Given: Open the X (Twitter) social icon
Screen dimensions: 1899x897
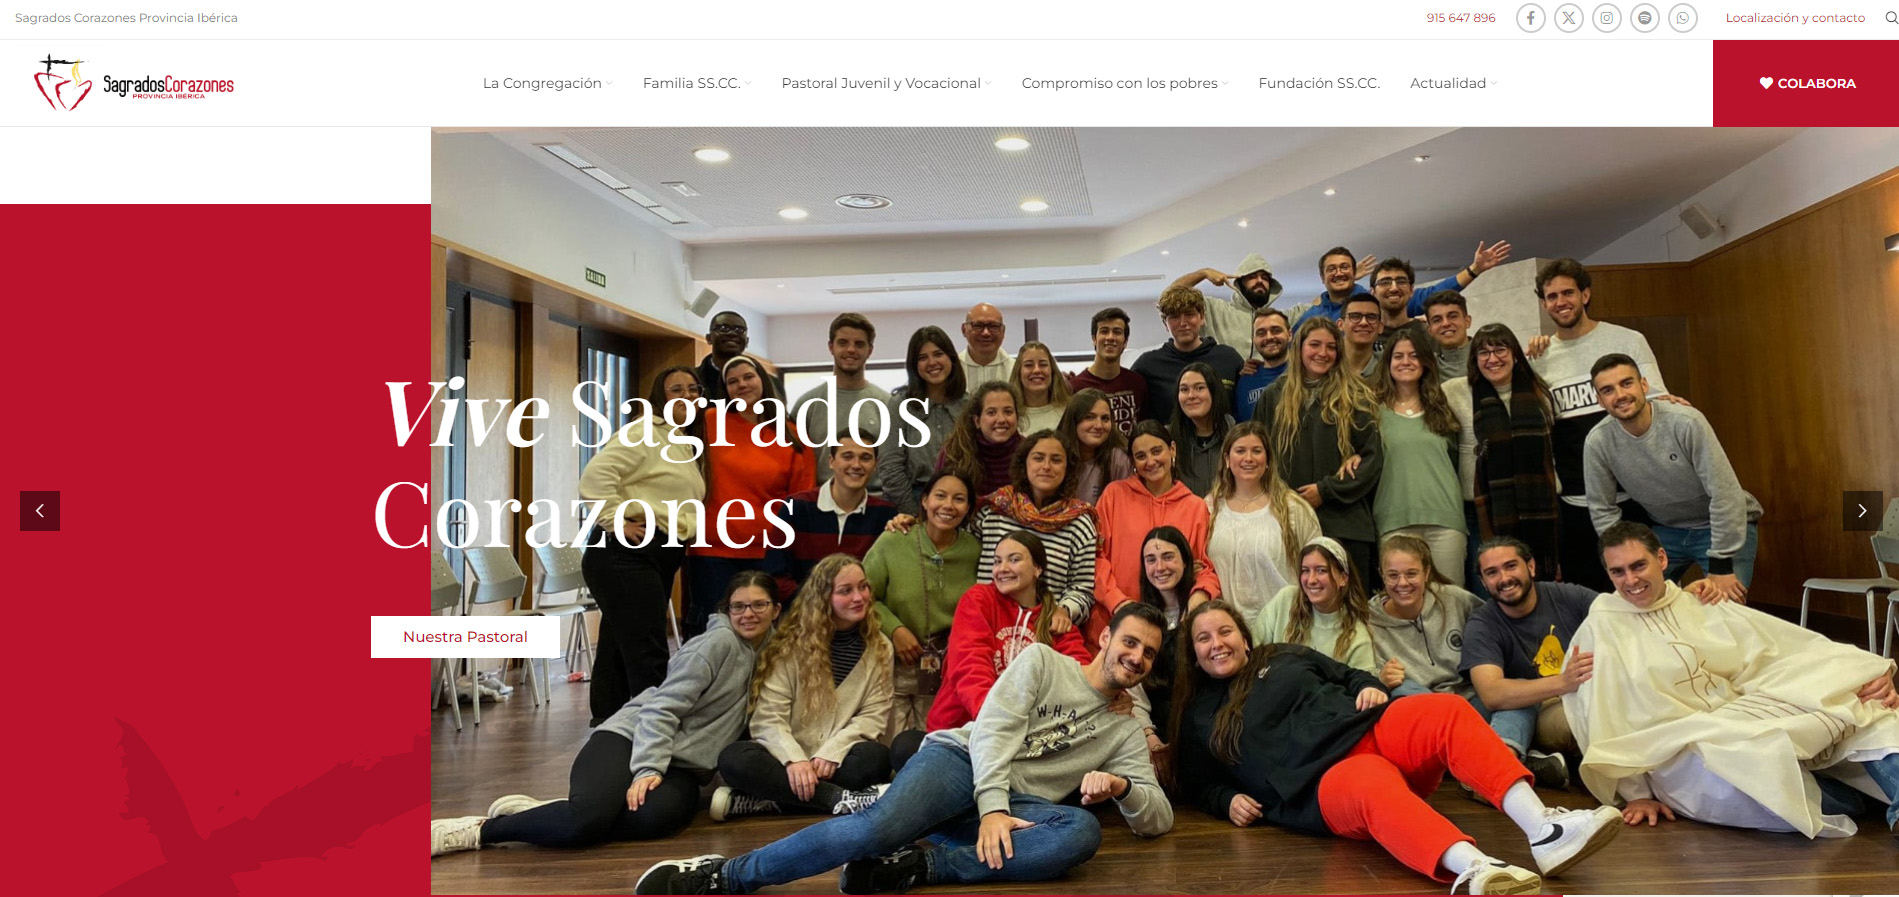Looking at the screenshot, I should click(1568, 18).
